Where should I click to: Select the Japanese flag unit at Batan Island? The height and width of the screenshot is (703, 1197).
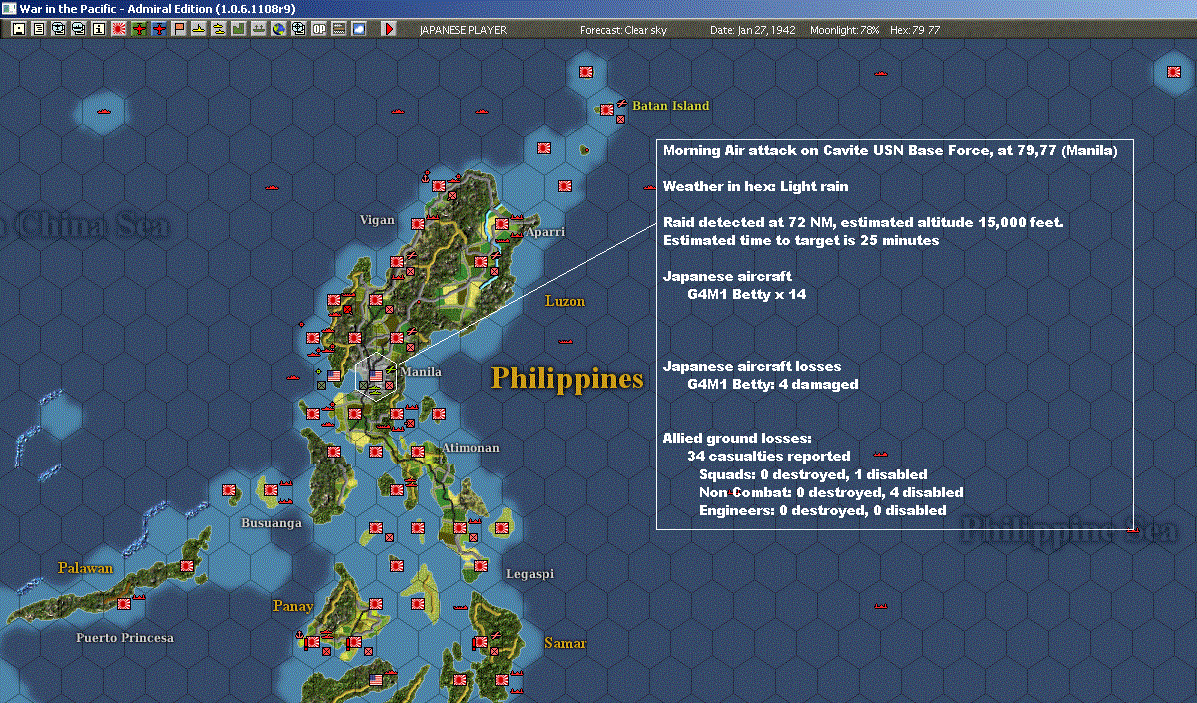point(607,110)
